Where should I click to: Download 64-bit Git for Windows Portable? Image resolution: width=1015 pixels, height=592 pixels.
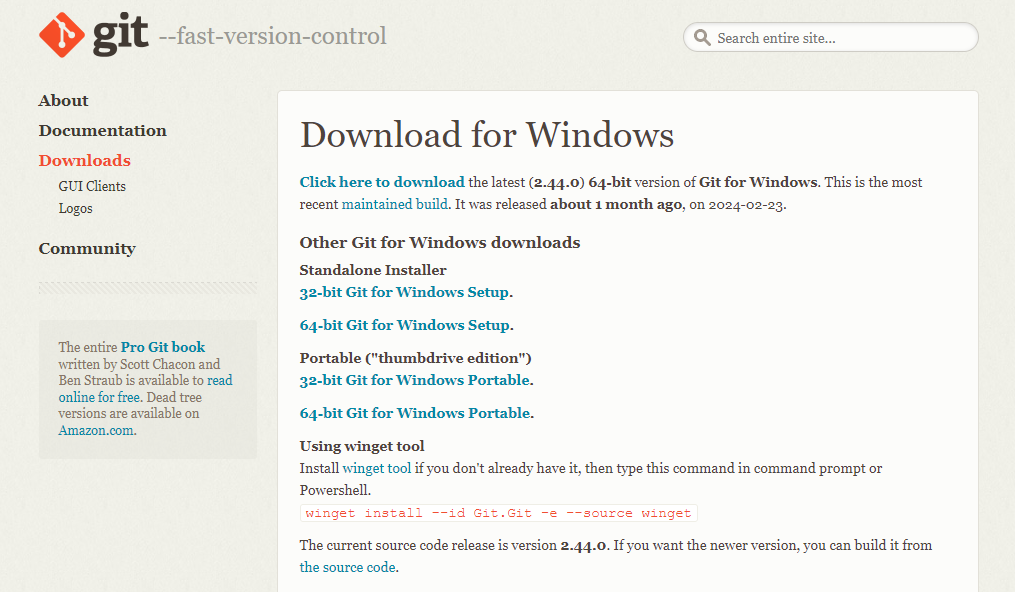(x=415, y=413)
